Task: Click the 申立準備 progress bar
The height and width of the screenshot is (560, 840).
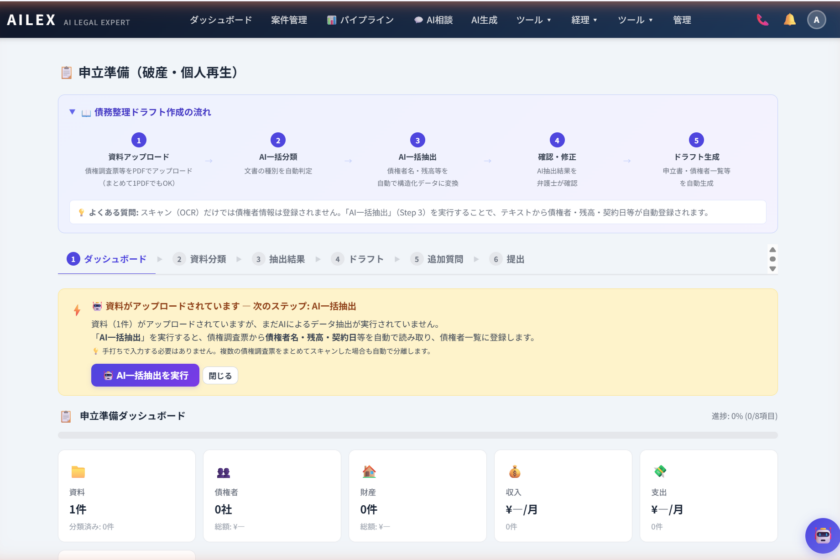Action: (x=417, y=435)
